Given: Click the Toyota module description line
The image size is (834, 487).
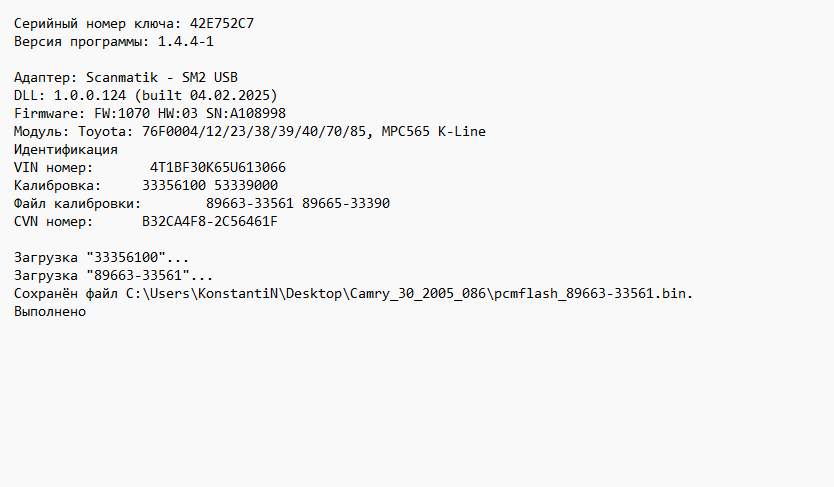Looking at the screenshot, I should tap(249, 132).
